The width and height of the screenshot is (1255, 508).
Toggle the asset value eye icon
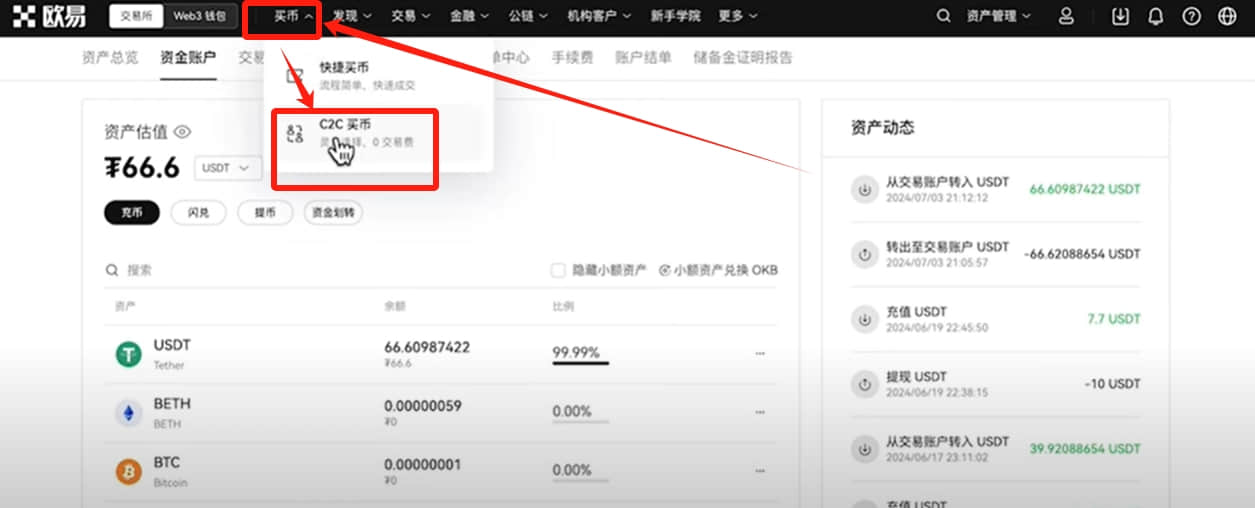[x=182, y=131]
